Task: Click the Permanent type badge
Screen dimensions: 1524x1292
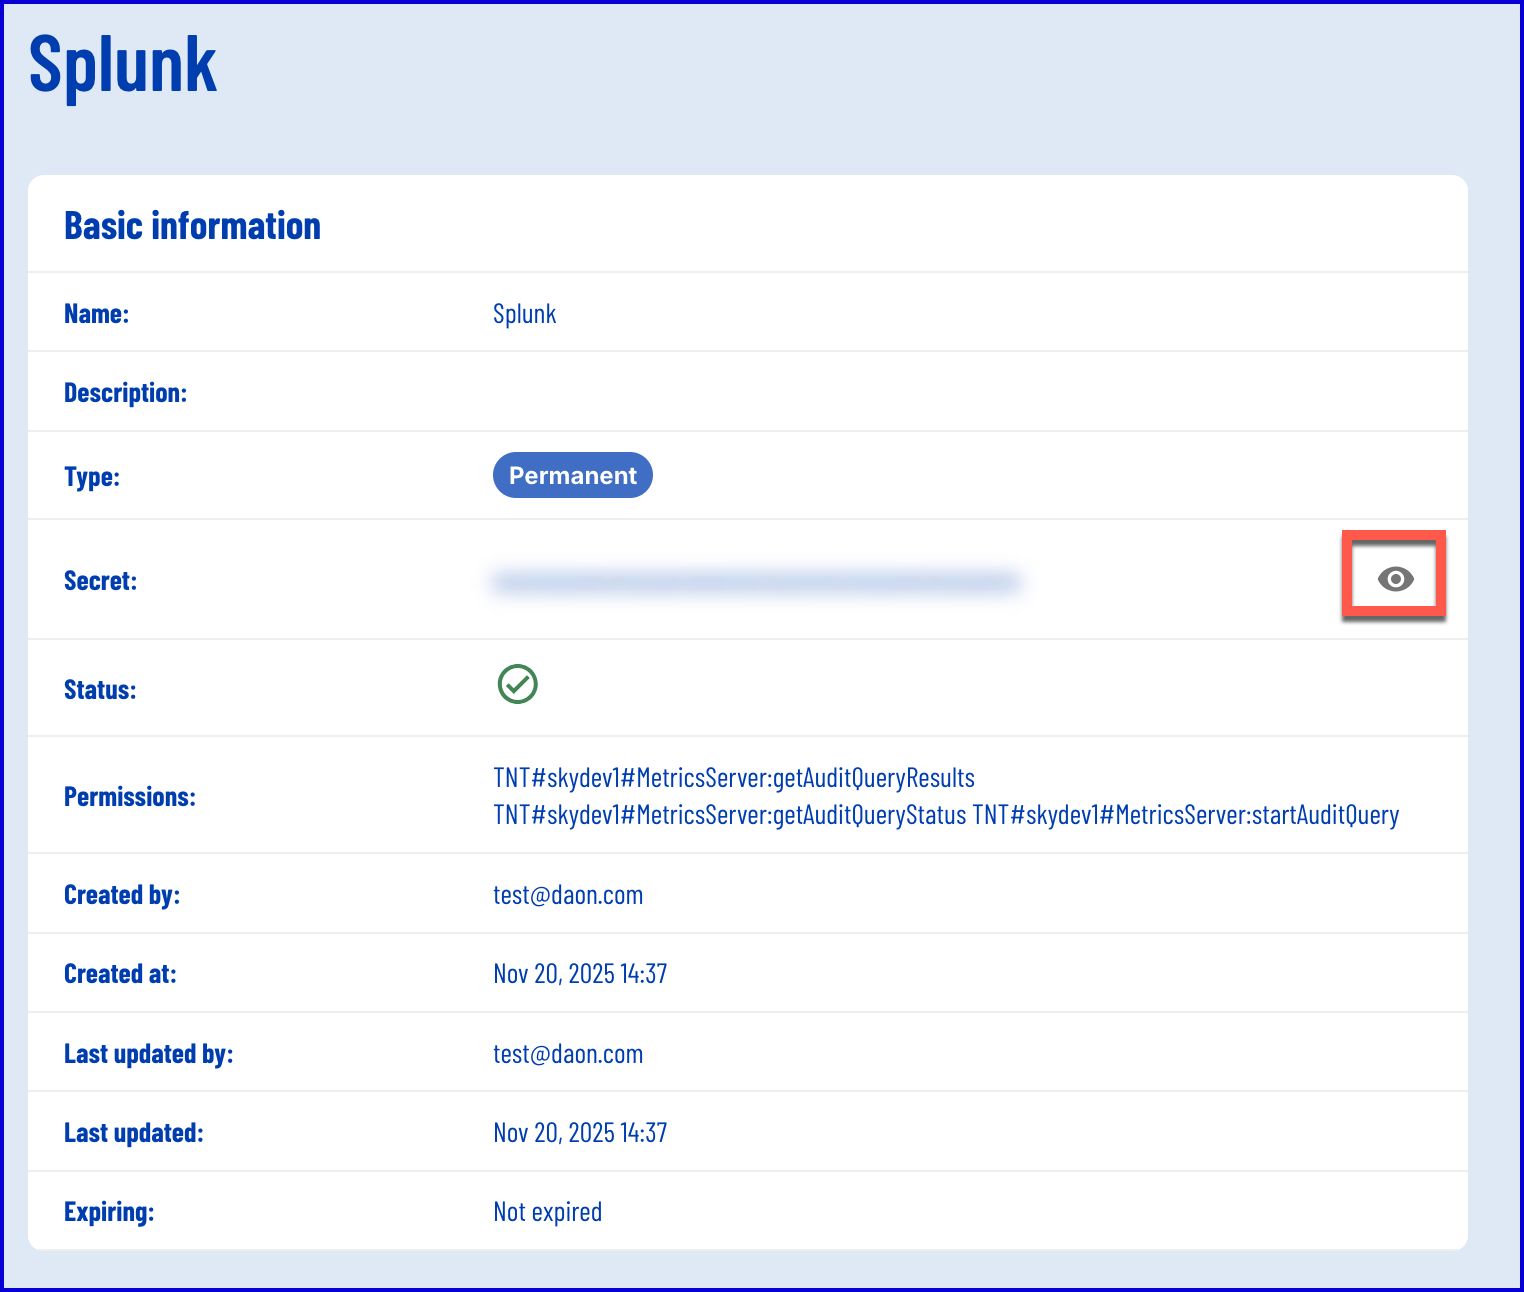Action: [573, 475]
